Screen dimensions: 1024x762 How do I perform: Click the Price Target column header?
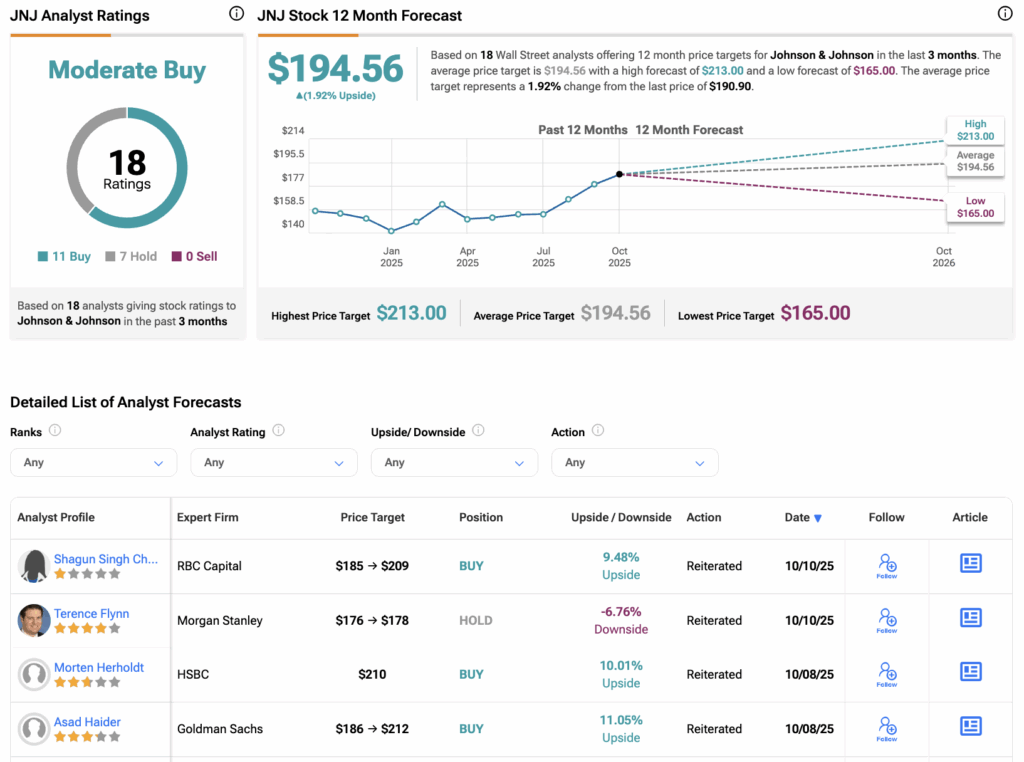pos(372,518)
